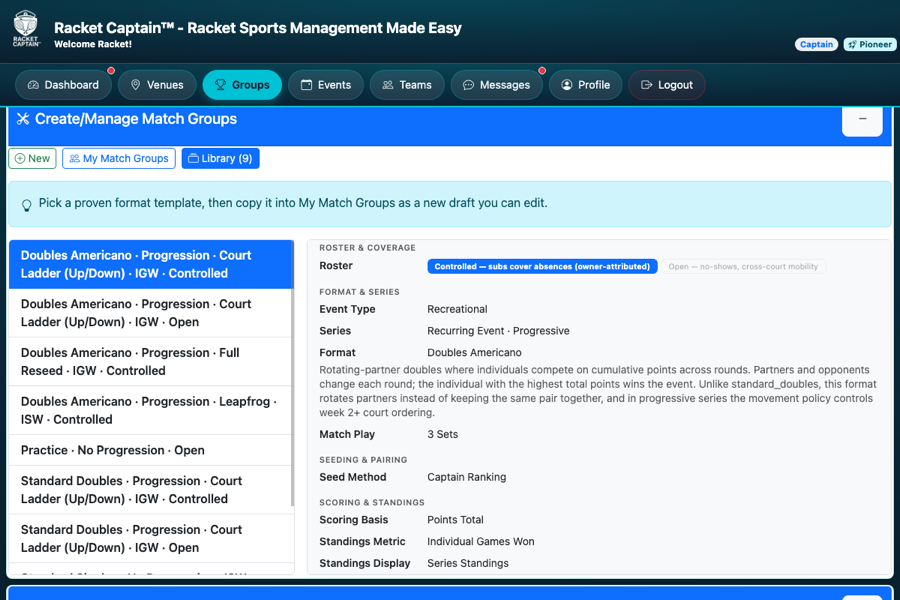Viewport: 900px width, 600px height.
Task: Click the 'Welcome Racket!' greeting text
Action: click(93, 44)
